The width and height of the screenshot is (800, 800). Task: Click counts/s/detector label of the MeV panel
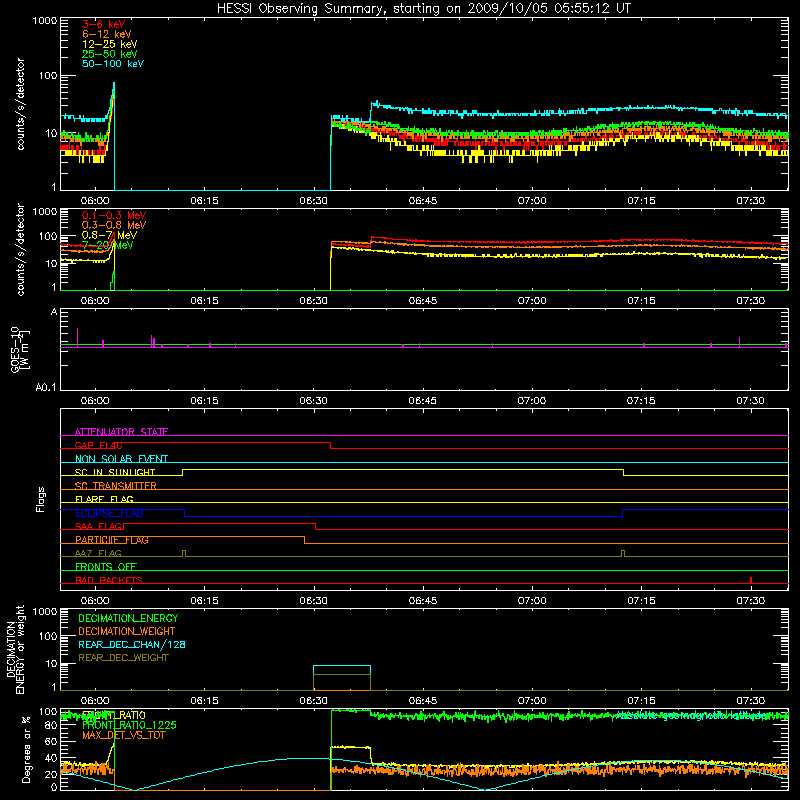(20, 249)
